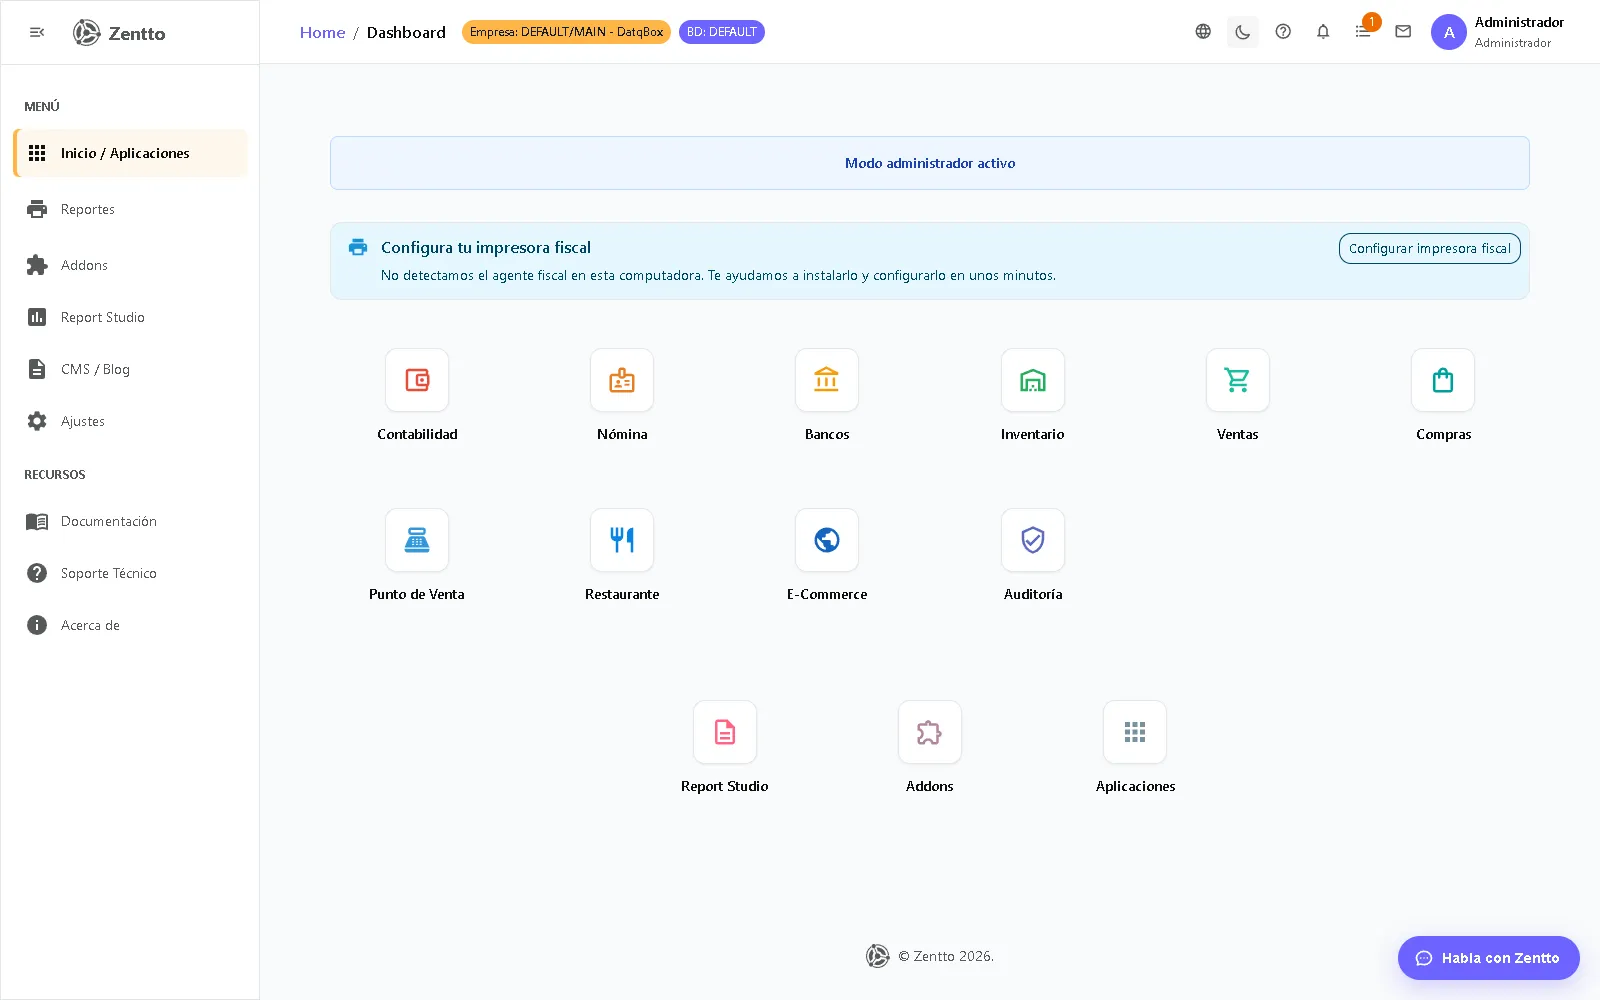The height and width of the screenshot is (1000, 1600).
Task: Open Addons in the sidebar menu
Action: [130, 265]
